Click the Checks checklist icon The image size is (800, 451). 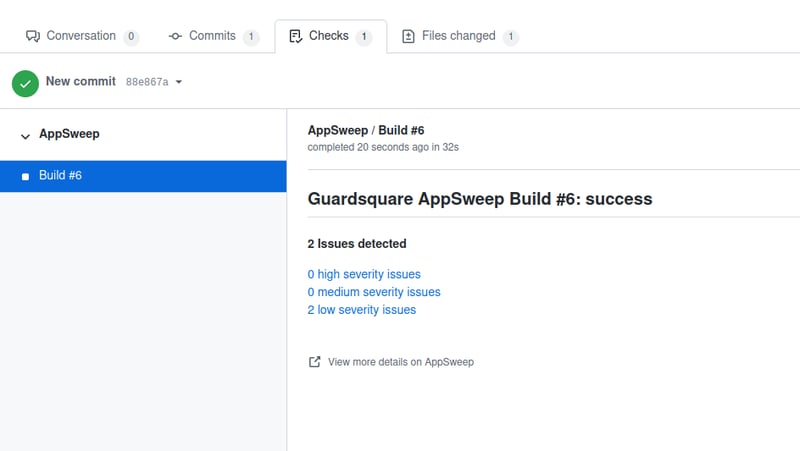point(295,36)
